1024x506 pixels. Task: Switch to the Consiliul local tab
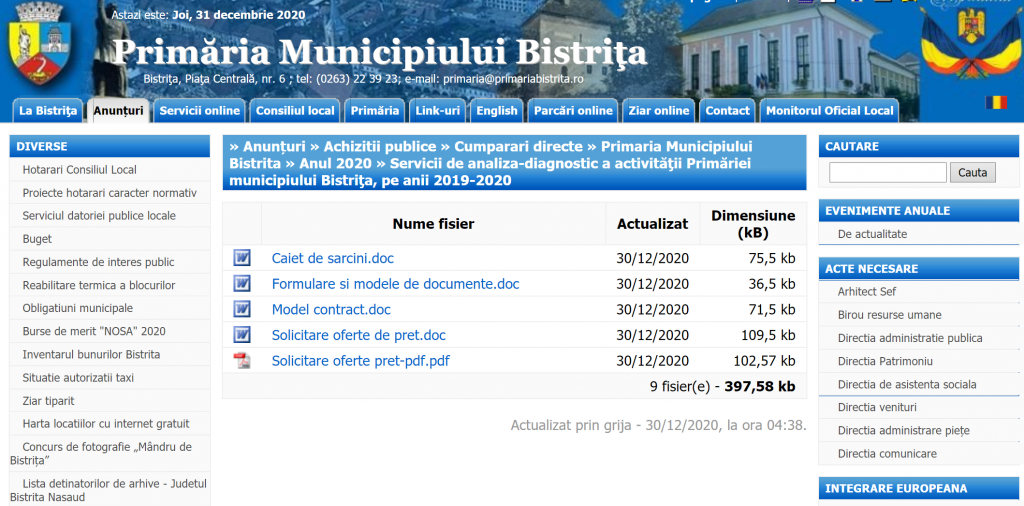(294, 111)
